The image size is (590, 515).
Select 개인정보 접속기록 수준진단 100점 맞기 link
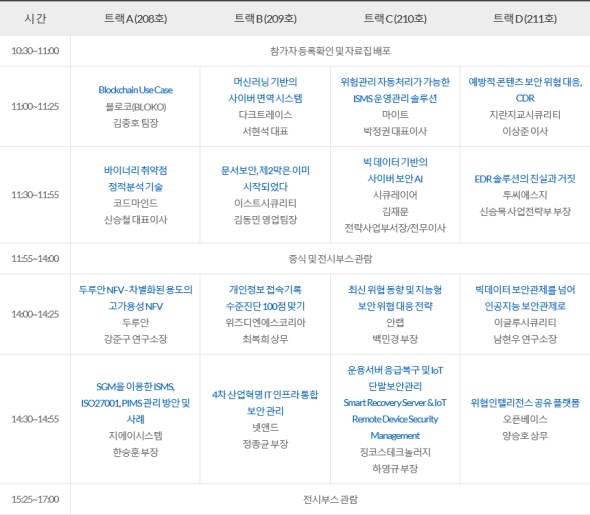coord(265,298)
